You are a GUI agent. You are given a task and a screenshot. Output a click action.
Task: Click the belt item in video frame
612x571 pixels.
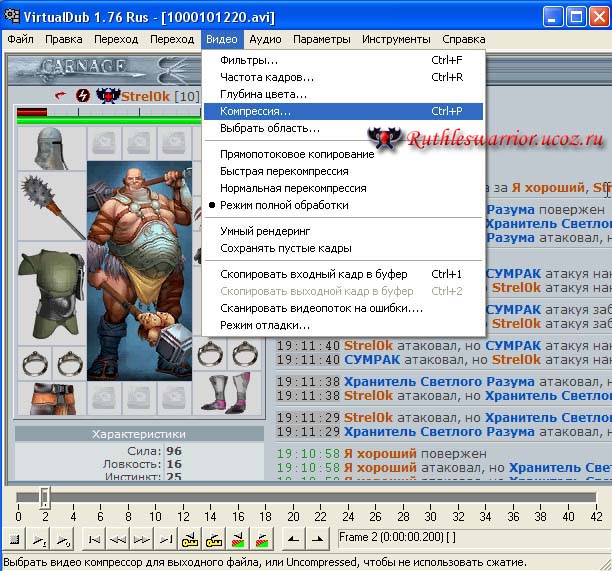(52, 398)
